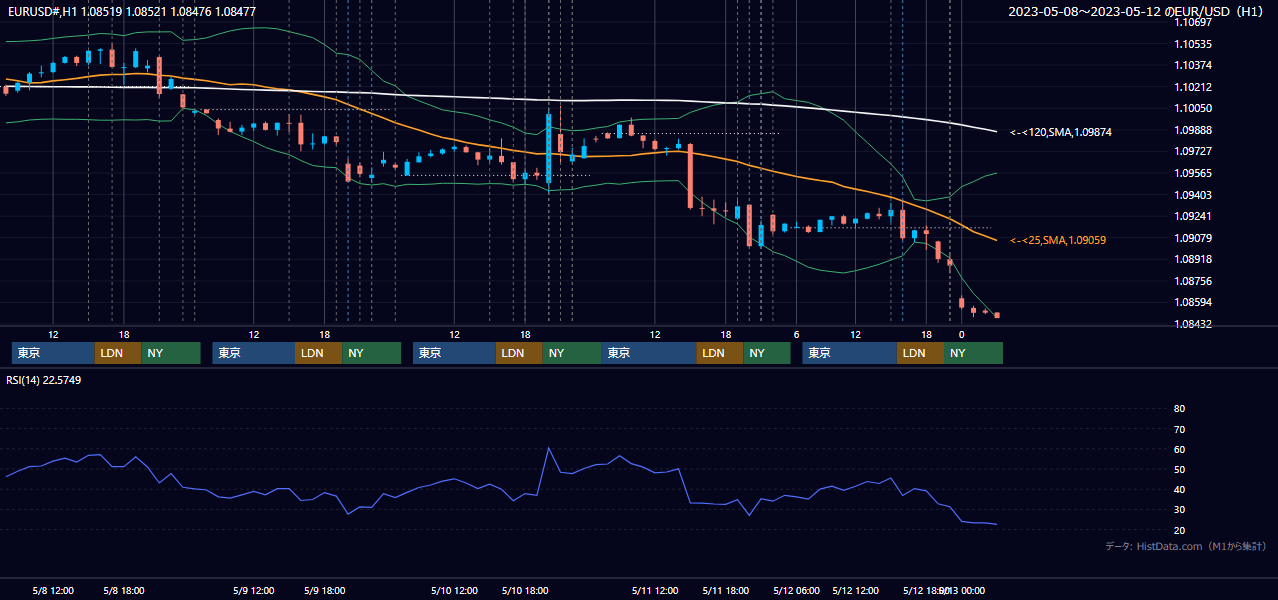
Task: Click price axis label 1.09403
Action: [x=1193, y=195]
